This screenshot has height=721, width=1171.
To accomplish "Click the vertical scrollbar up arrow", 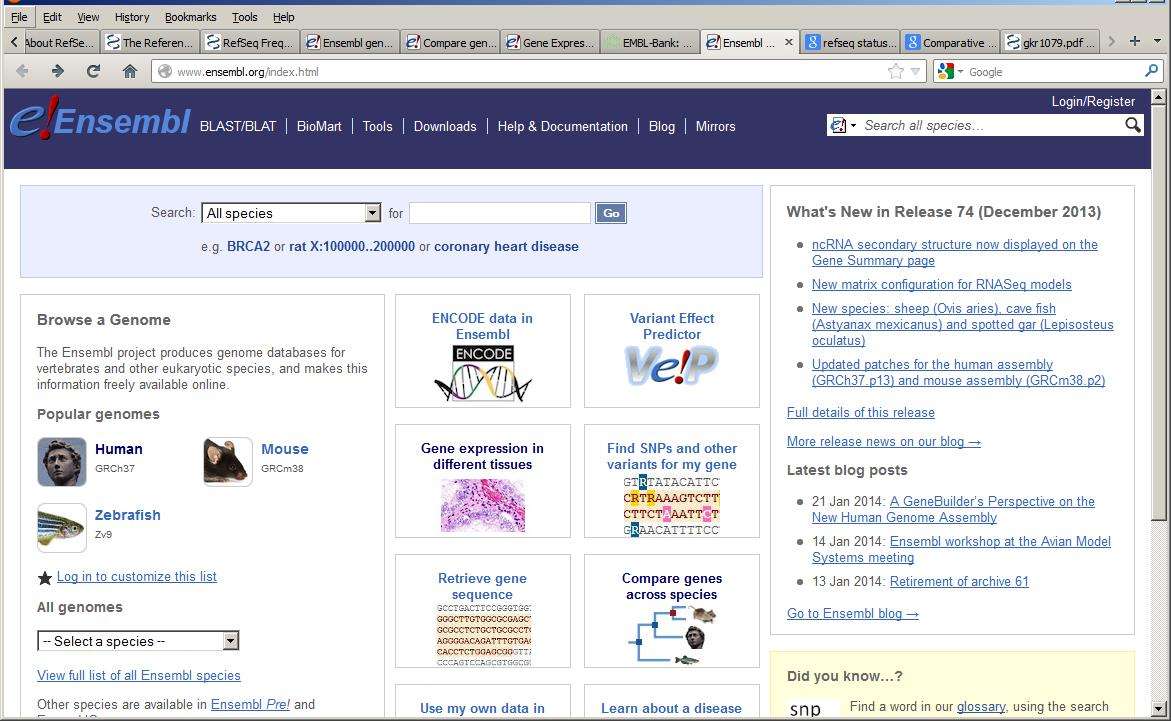I will coord(1158,97).
